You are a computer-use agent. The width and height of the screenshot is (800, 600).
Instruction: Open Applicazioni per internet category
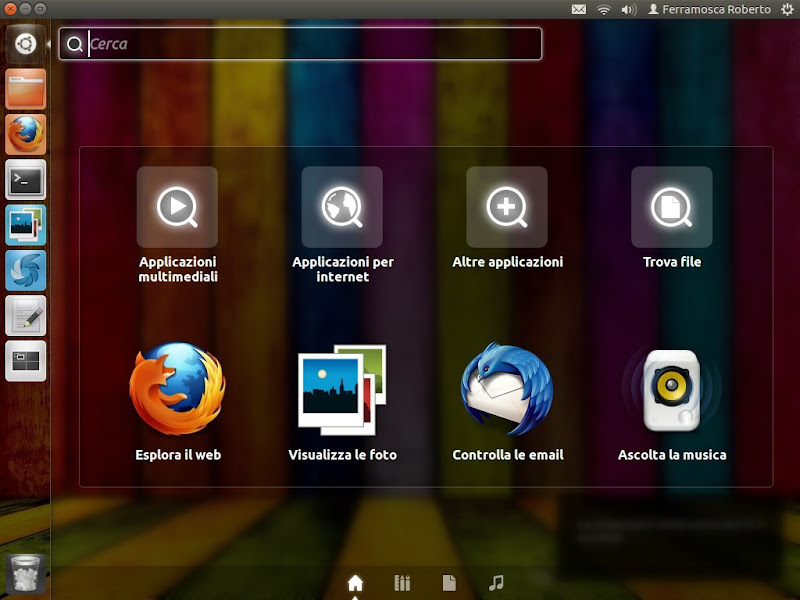[342, 224]
